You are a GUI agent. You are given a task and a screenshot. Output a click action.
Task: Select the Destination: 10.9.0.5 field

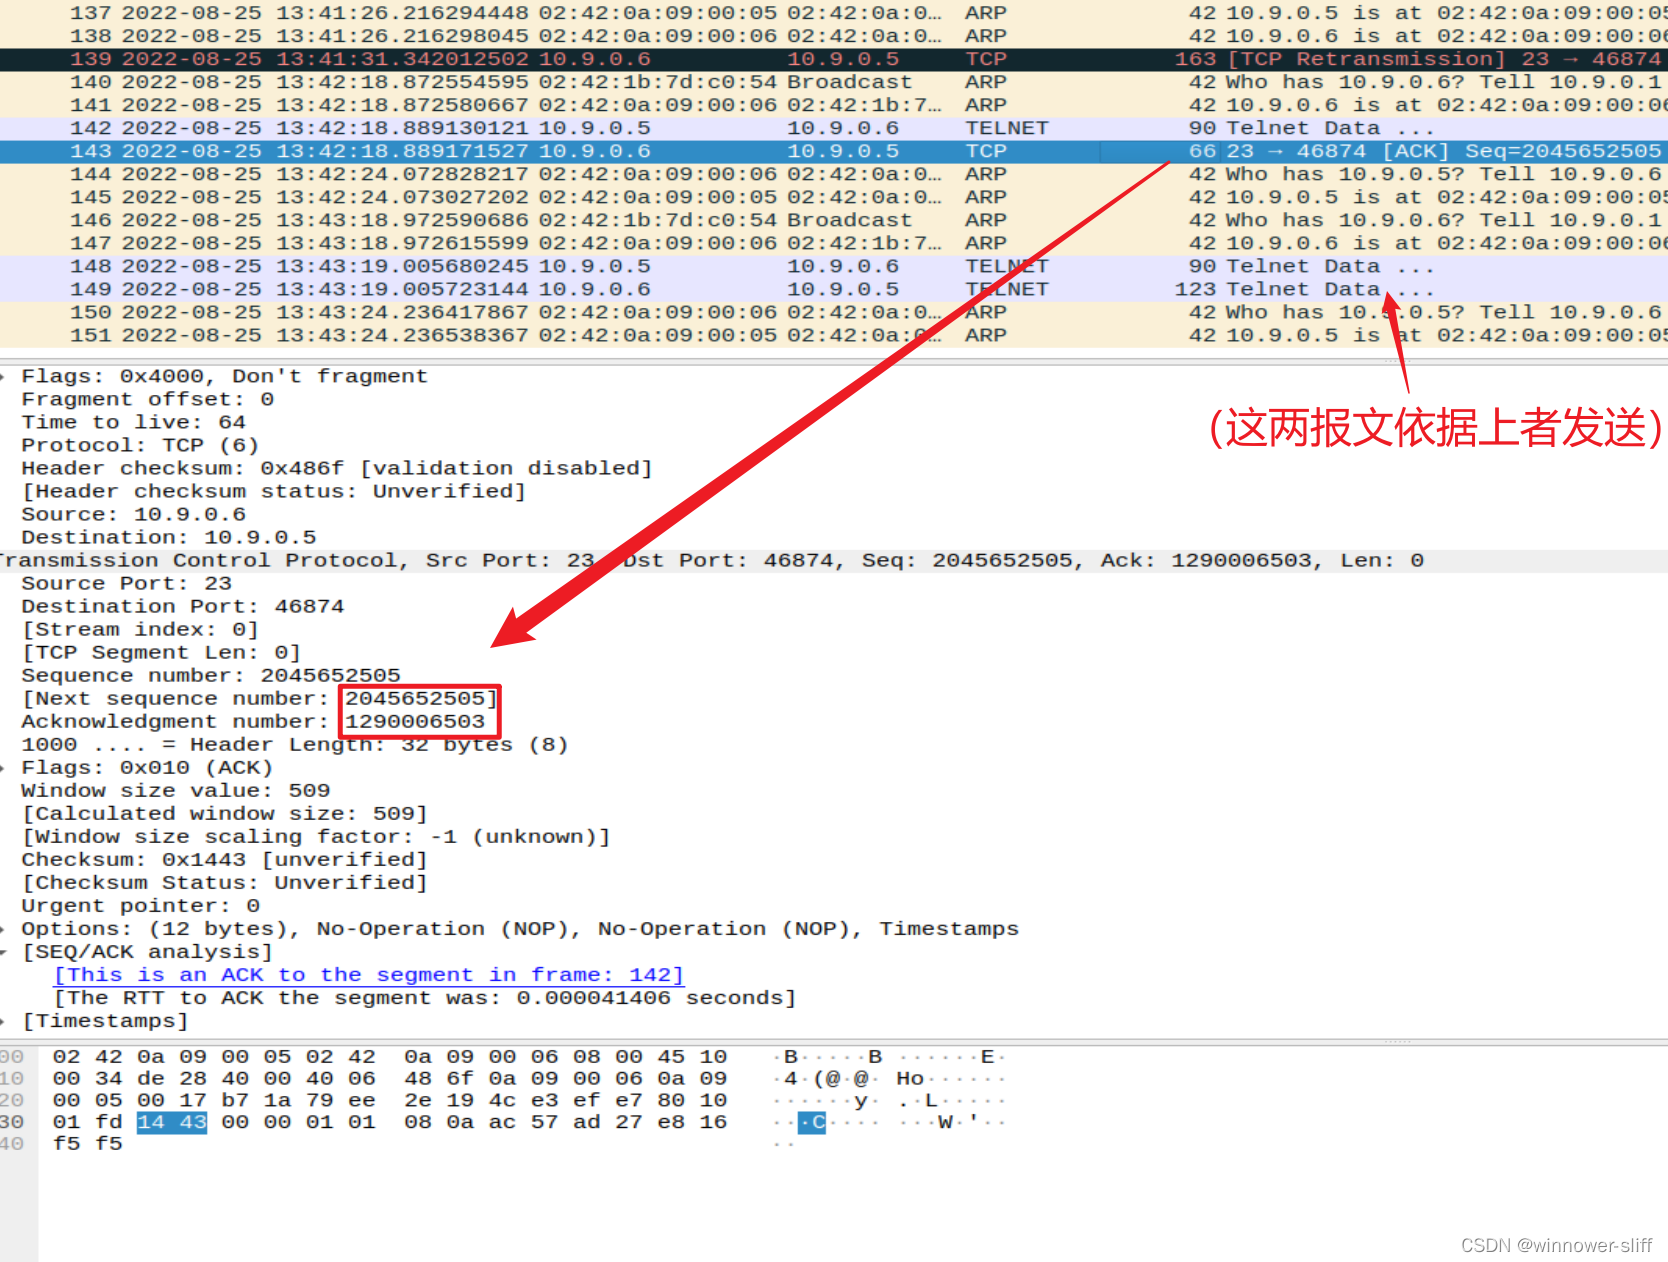[160, 537]
